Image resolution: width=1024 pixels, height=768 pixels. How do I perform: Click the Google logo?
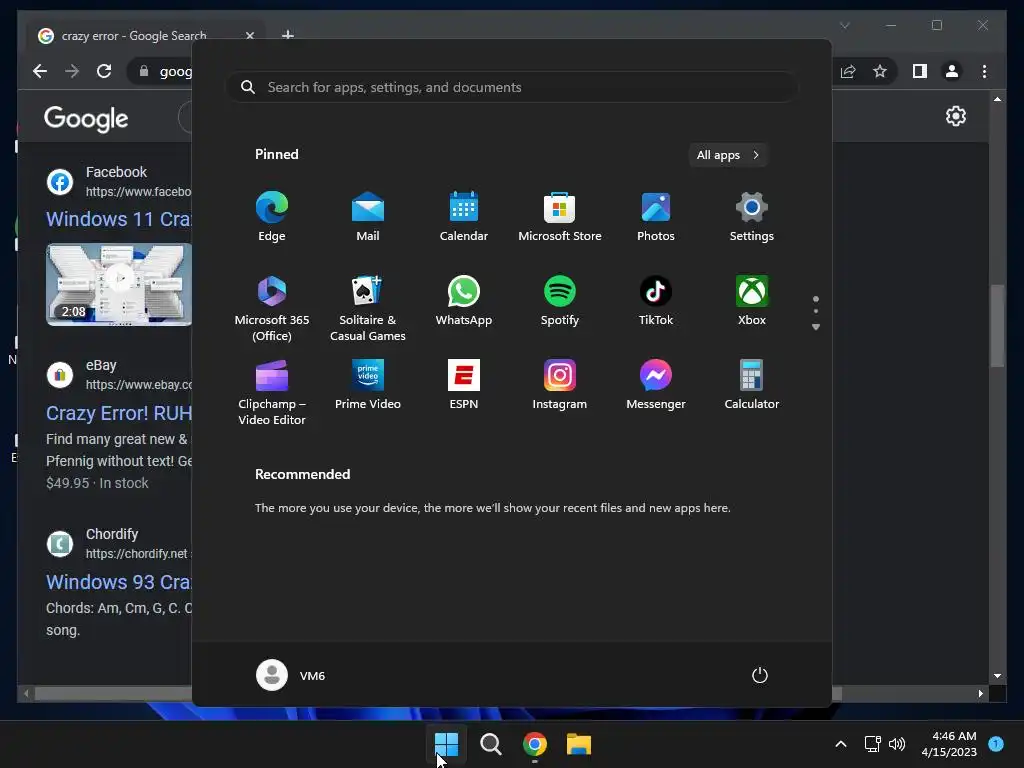pos(86,119)
